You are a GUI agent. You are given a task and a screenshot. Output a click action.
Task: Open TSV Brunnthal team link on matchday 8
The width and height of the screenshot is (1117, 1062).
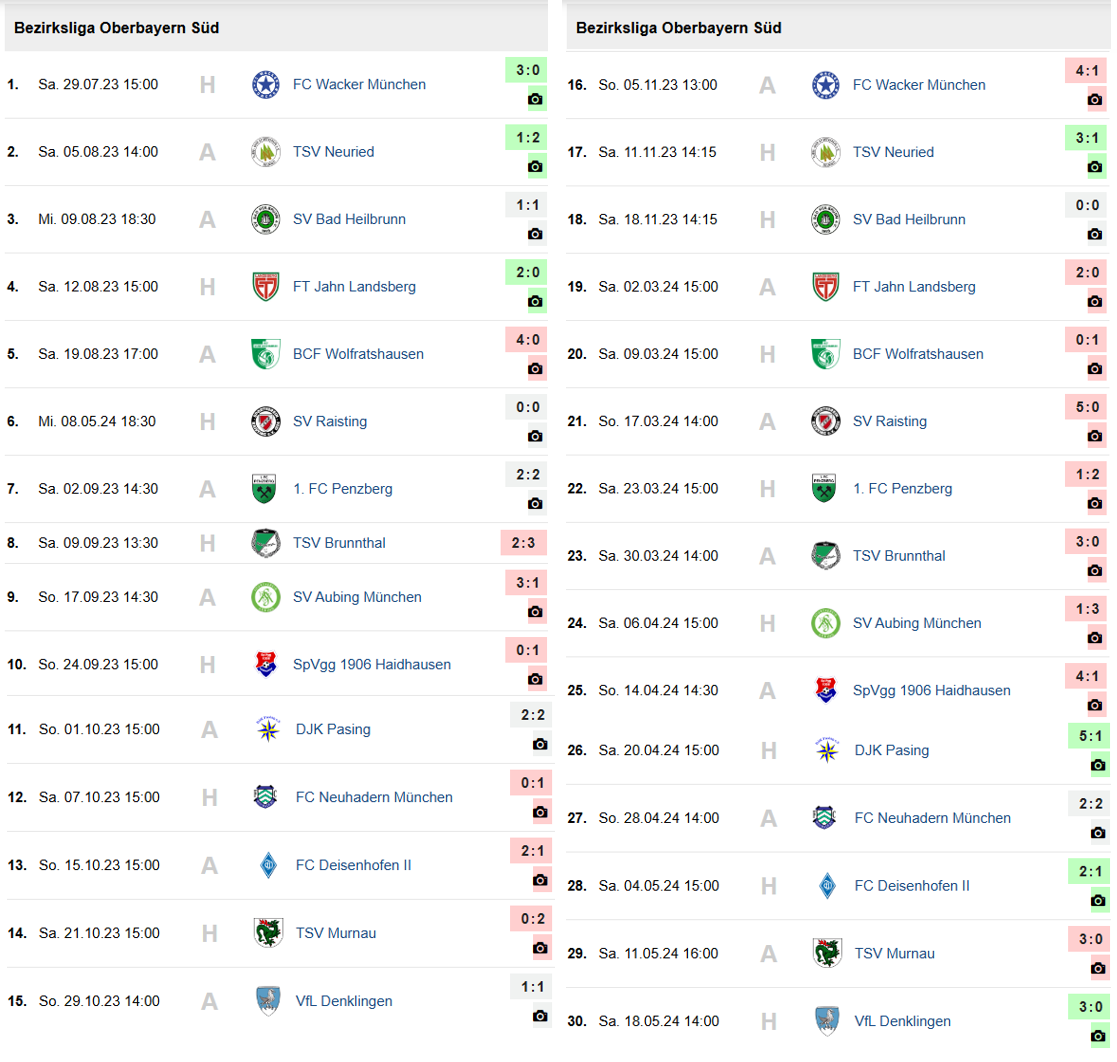339,543
